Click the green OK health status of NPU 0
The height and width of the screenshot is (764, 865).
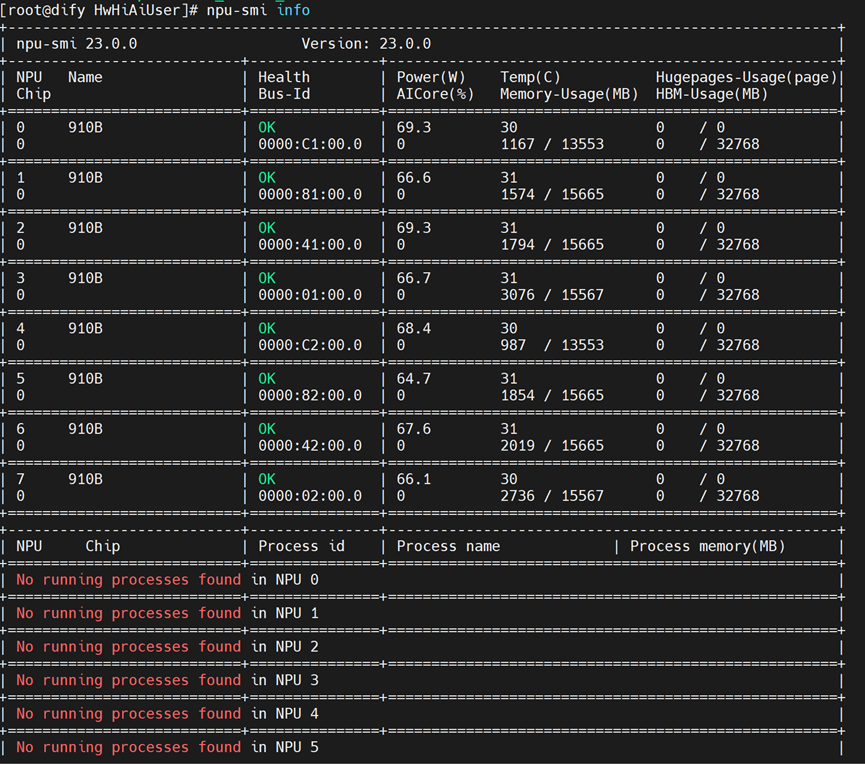(267, 127)
